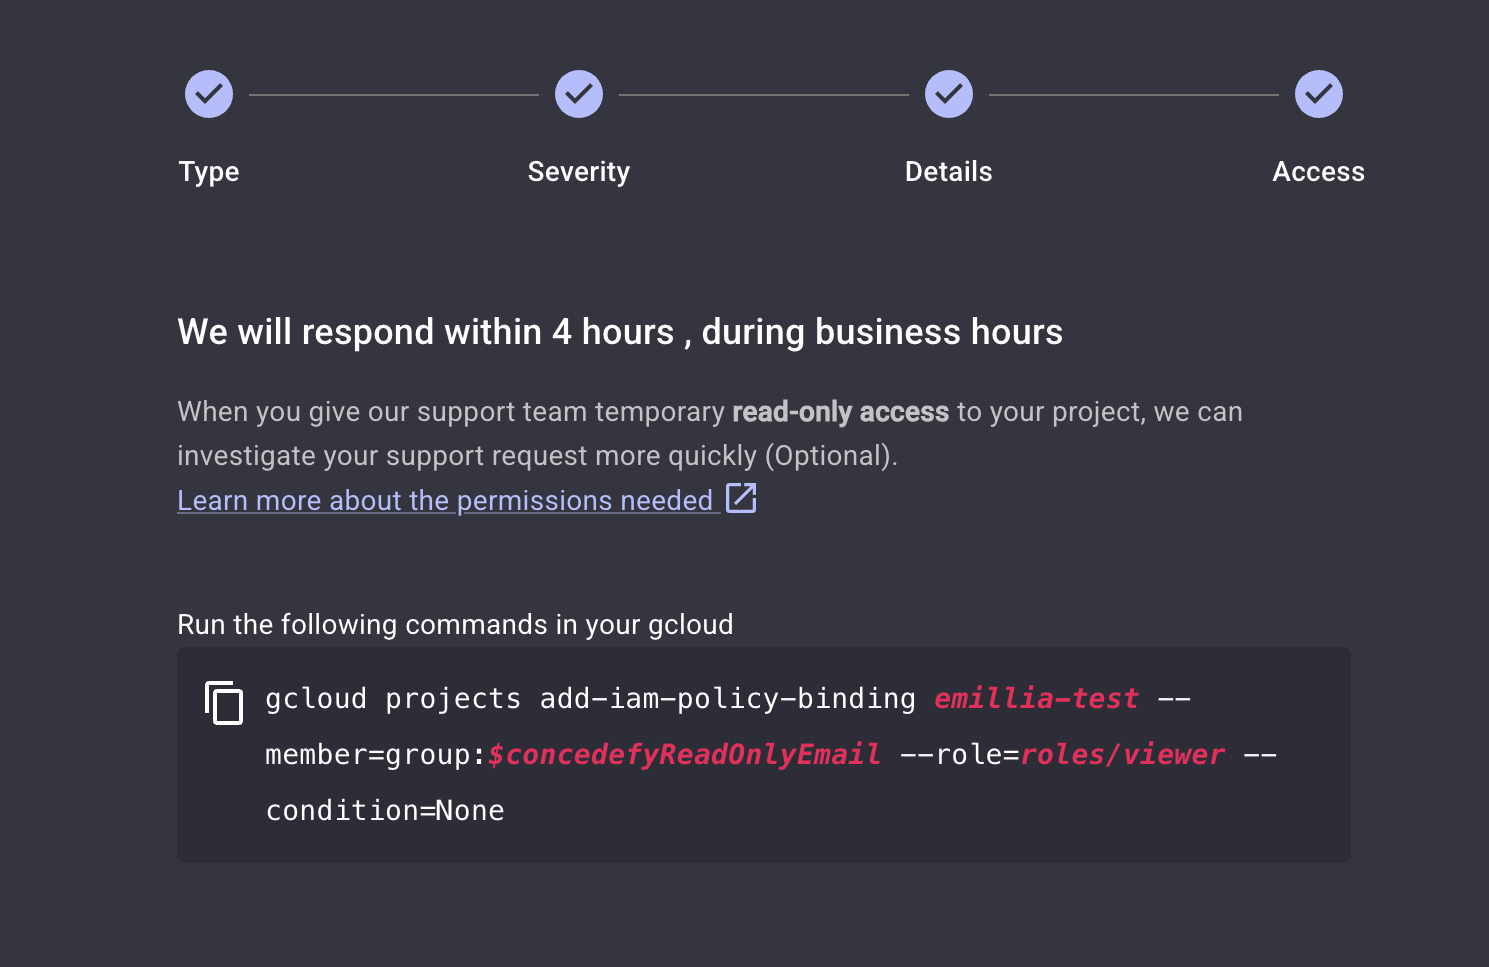Jump to the Details step label

click(949, 172)
